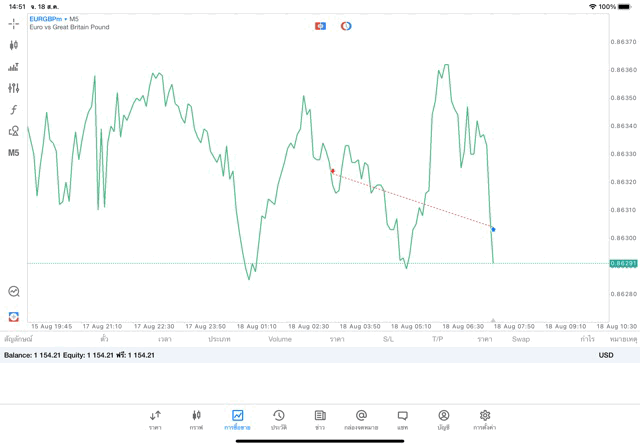Sort positions by Volume column header
This screenshot has width=640, height=447.
pos(280,339)
